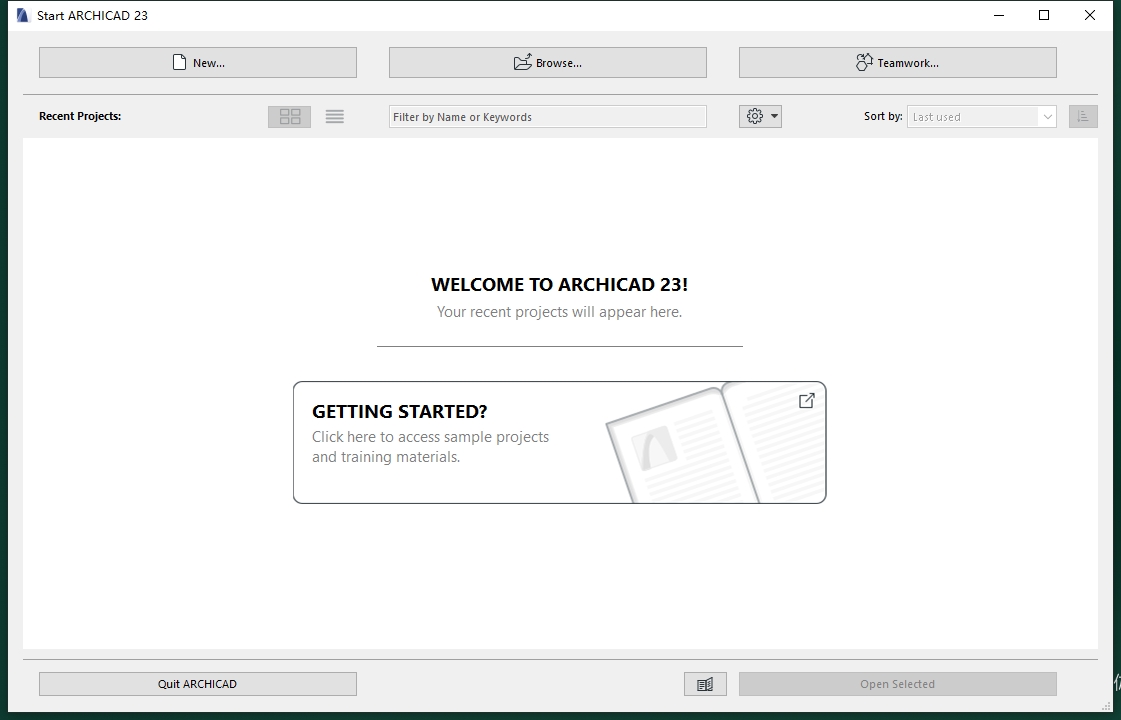Click the open book illustration thumbnail
This screenshot has height=720, width=1121.
715,443
